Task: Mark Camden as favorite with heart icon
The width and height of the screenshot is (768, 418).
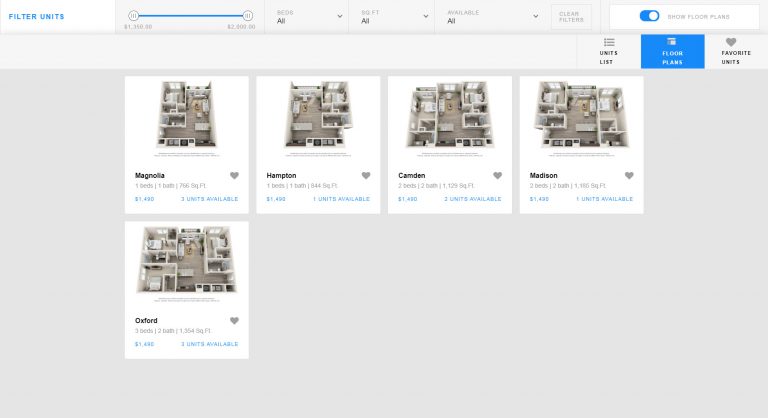Action: click(x=498, y=175)
